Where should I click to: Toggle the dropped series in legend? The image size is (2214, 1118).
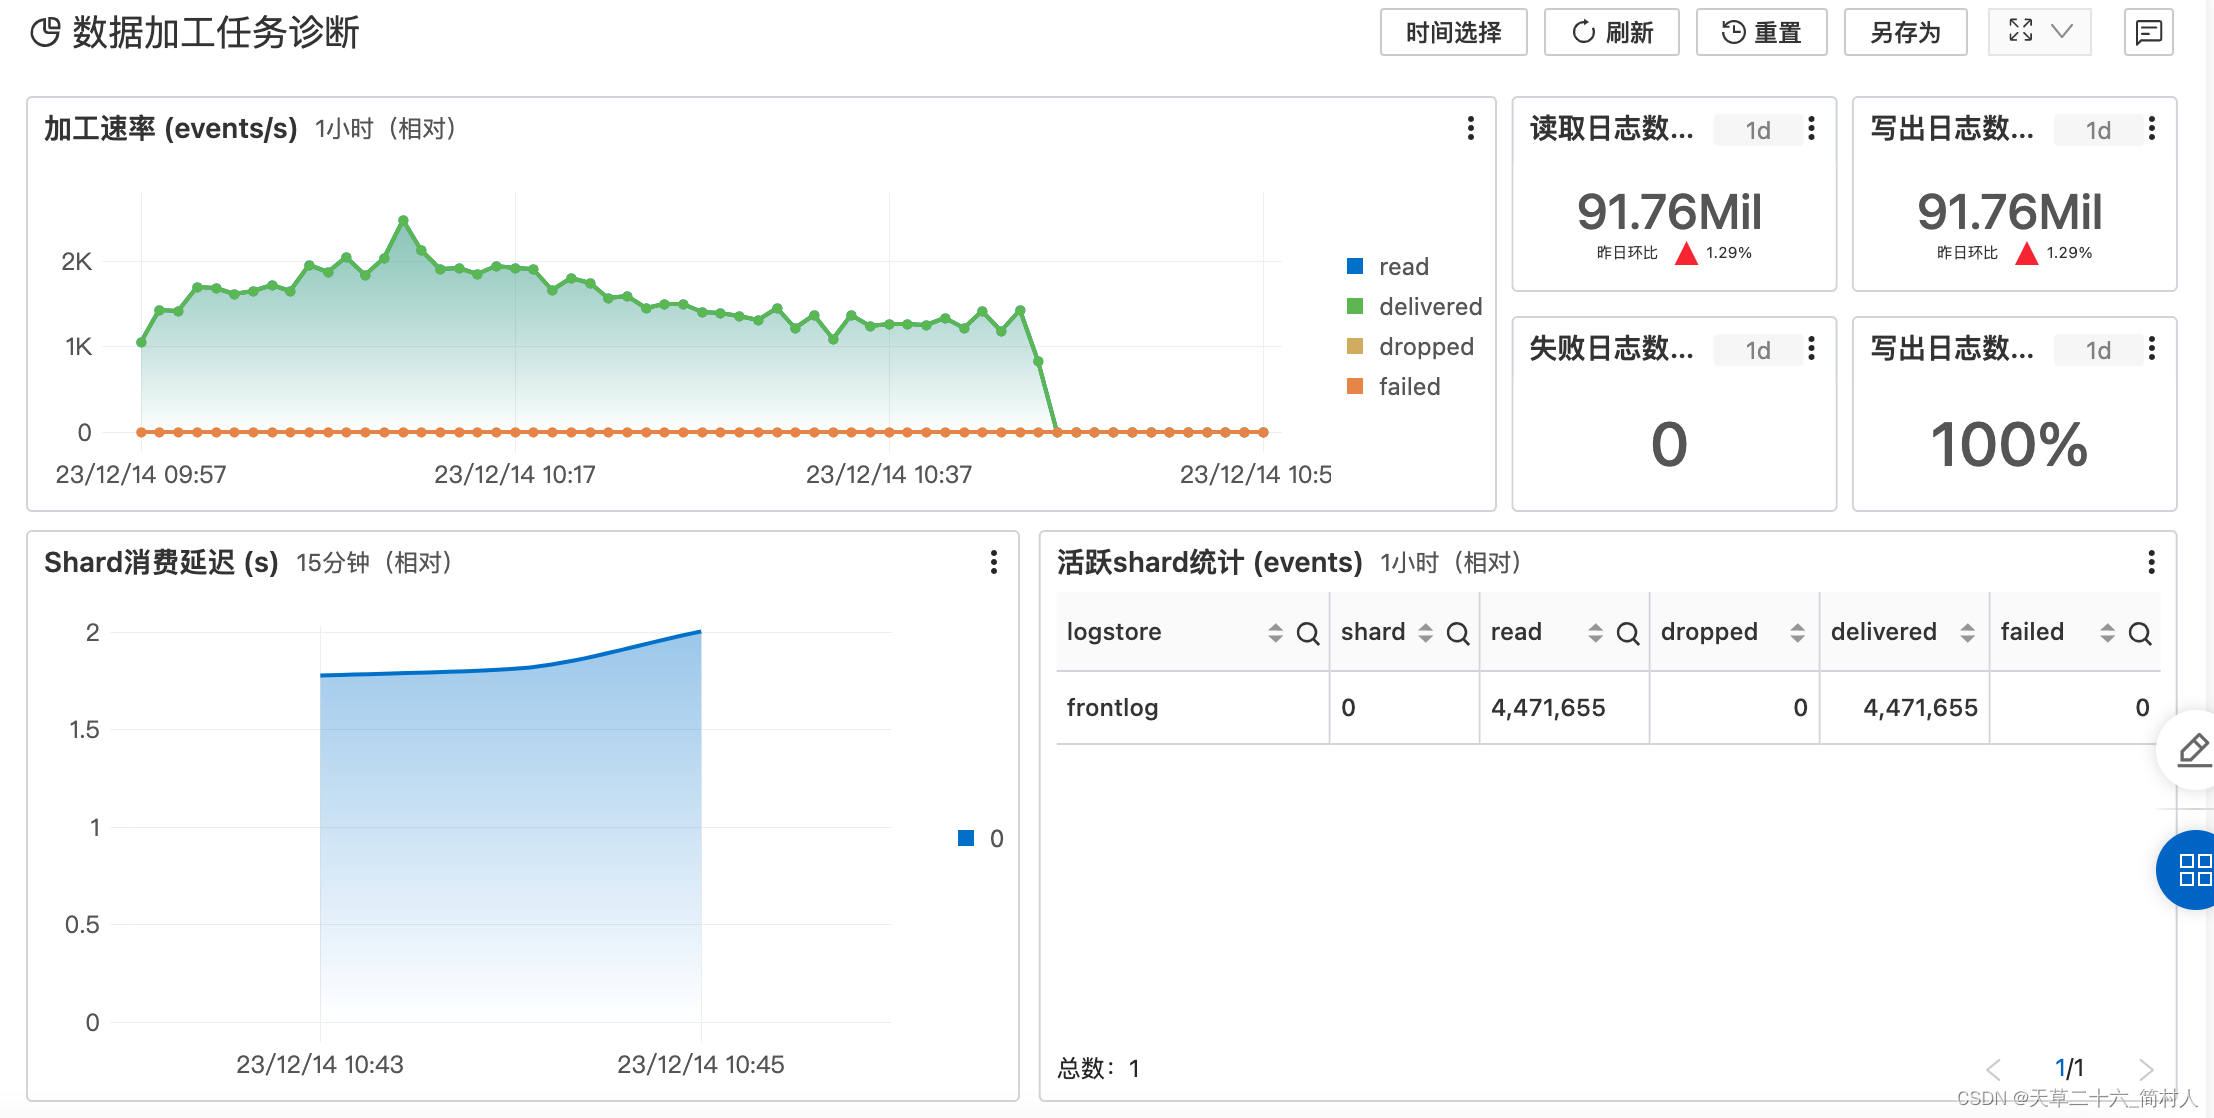[x=1410, y=346]
